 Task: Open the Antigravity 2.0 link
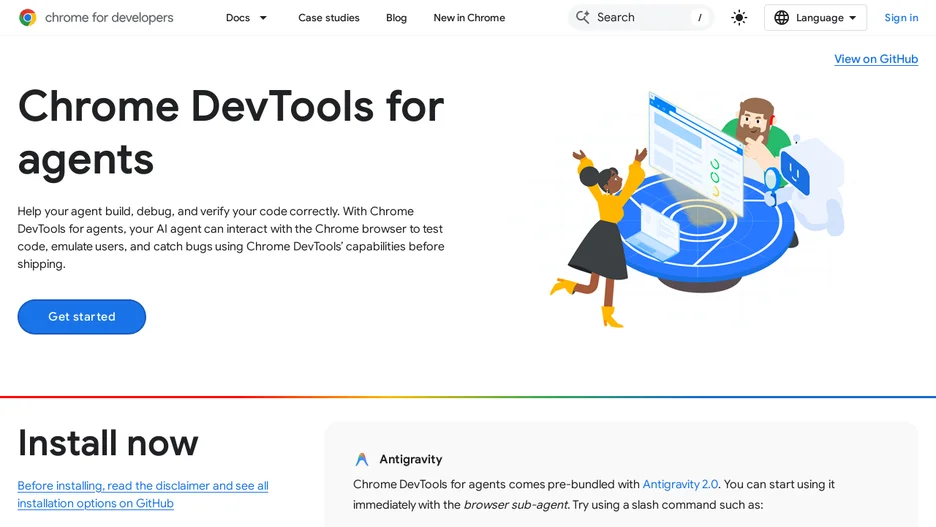click(680, 484)
